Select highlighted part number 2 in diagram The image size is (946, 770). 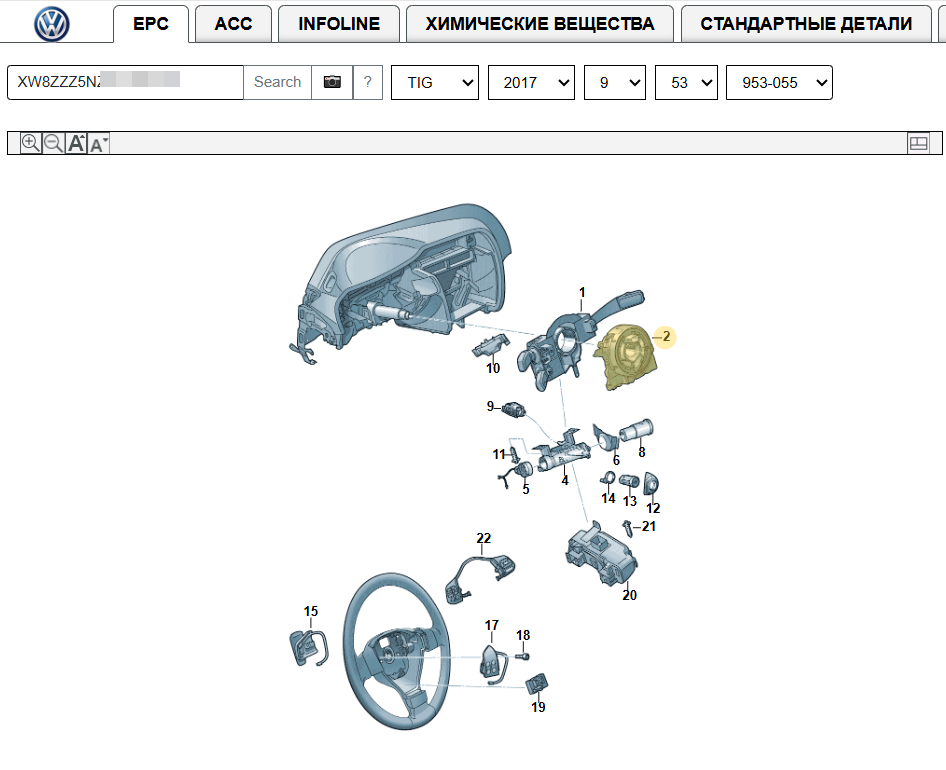pyautogui.click(x=665, y=337)
